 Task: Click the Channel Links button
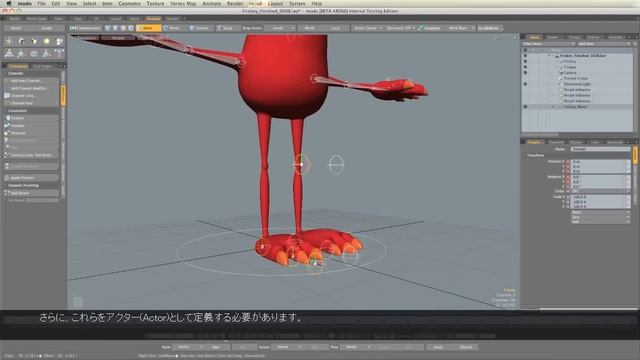(x=31, y=96)
